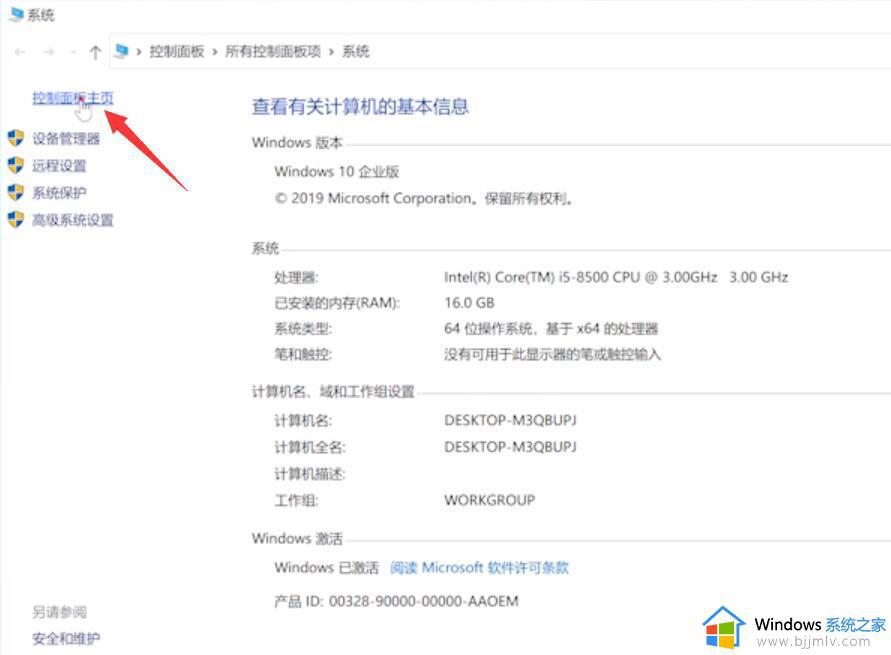Viewport: 891px width, 655px height.
Task: Expand chevron after 控制面板 breadcrumb
Action: [x=215, y=52]
